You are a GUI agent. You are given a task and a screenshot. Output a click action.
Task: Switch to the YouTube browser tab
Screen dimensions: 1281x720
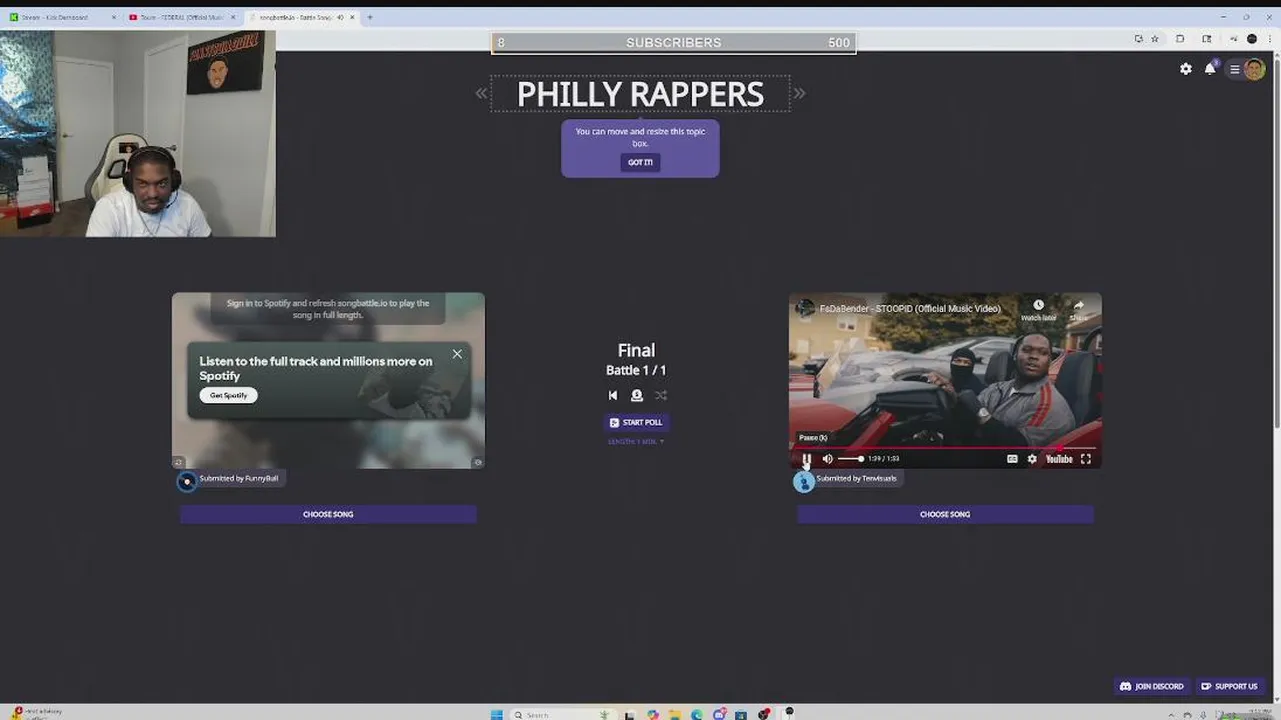click(x=182, y=17)
